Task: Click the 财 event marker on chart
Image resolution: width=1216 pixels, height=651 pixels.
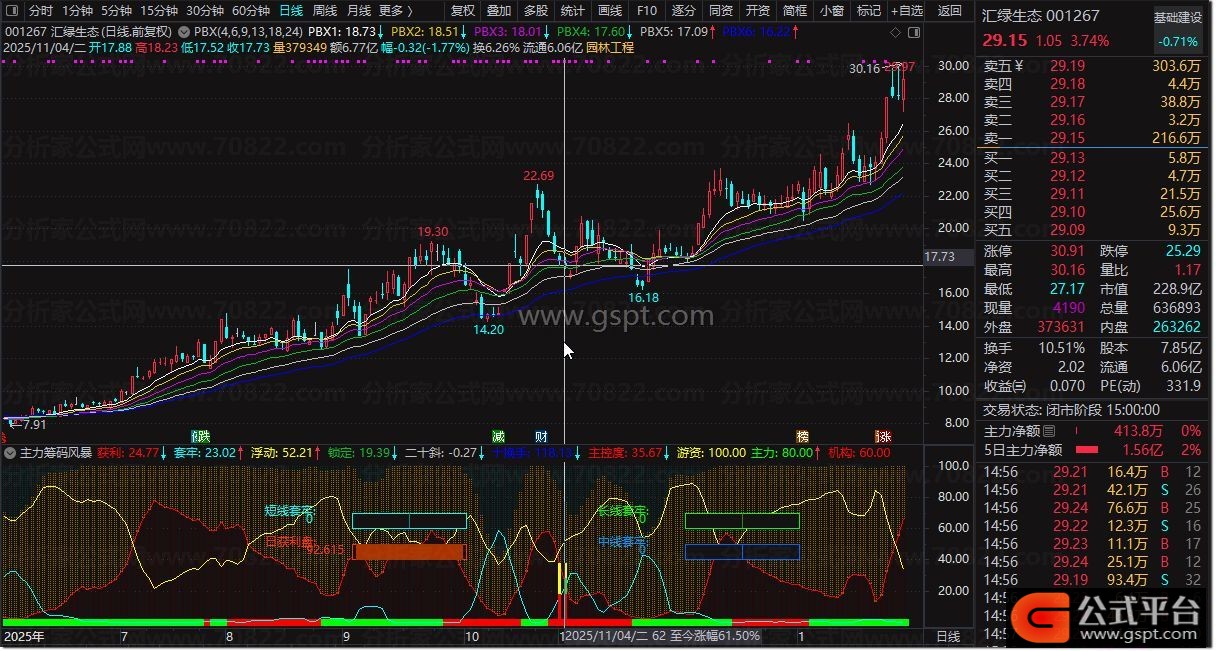Action: [x=541, y=436]
